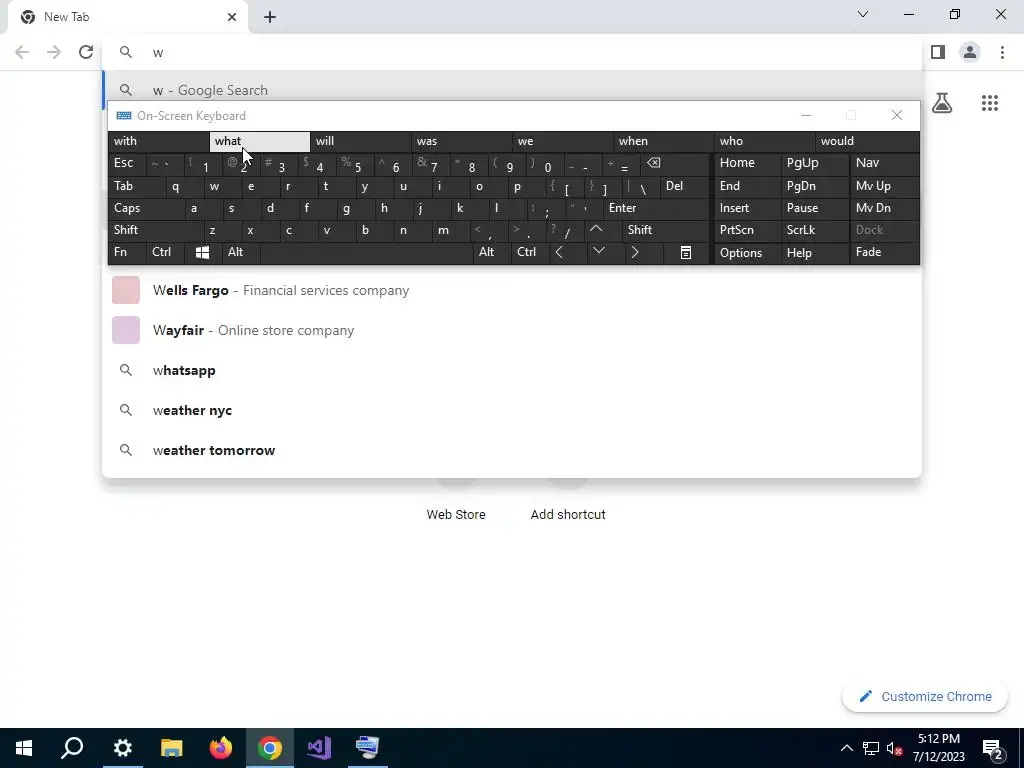Open the Windows Start menu

tap(24, 748)
